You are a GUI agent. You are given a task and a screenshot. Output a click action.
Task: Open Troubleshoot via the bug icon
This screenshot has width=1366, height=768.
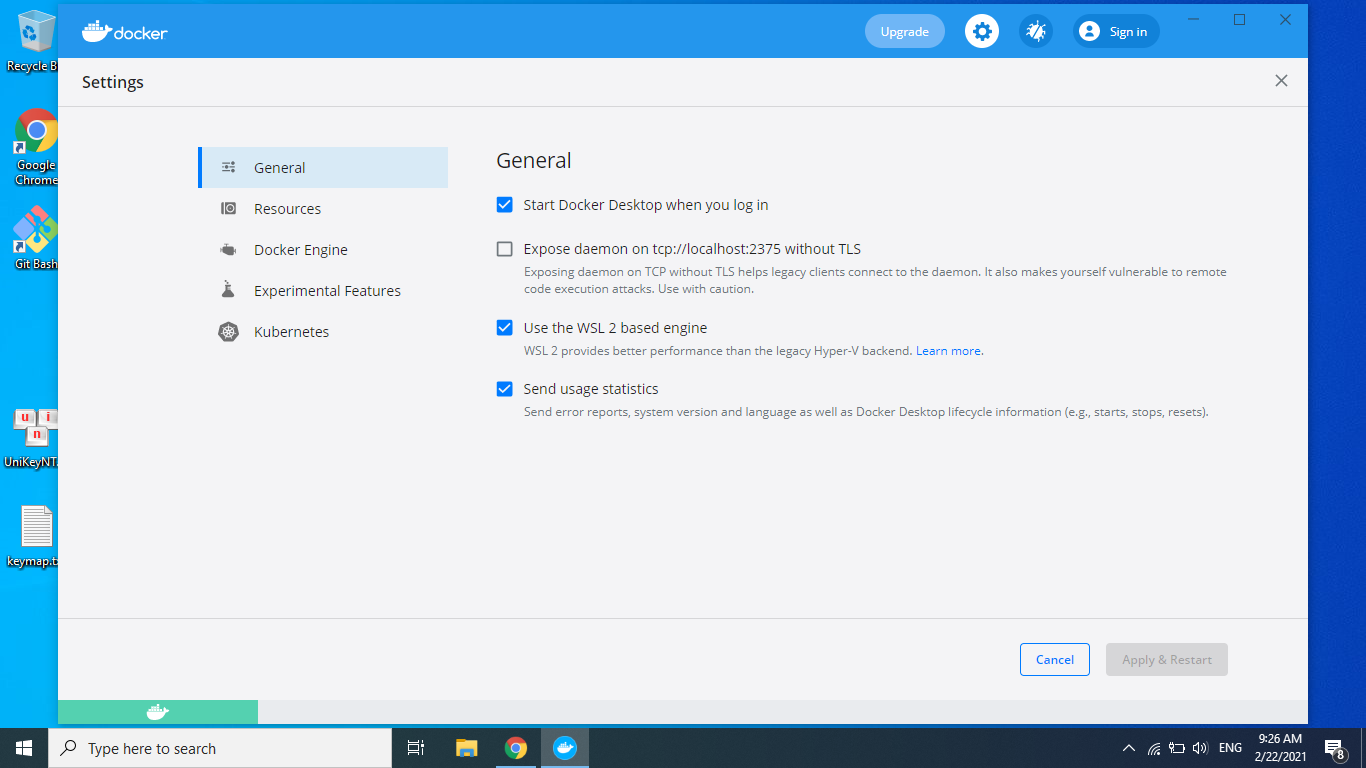coord(1036,31)
